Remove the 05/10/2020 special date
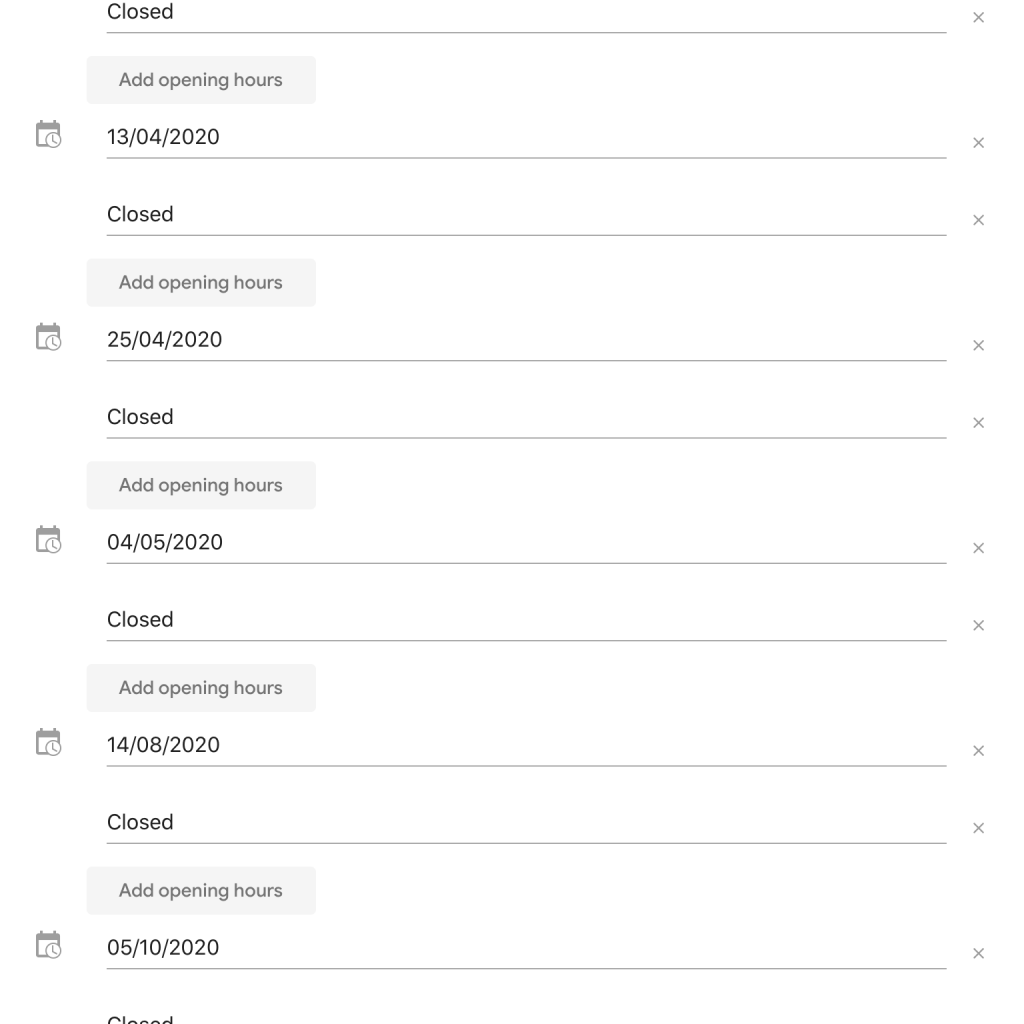This screenshot has width=1024, height=1024. (x=978, y=953)
